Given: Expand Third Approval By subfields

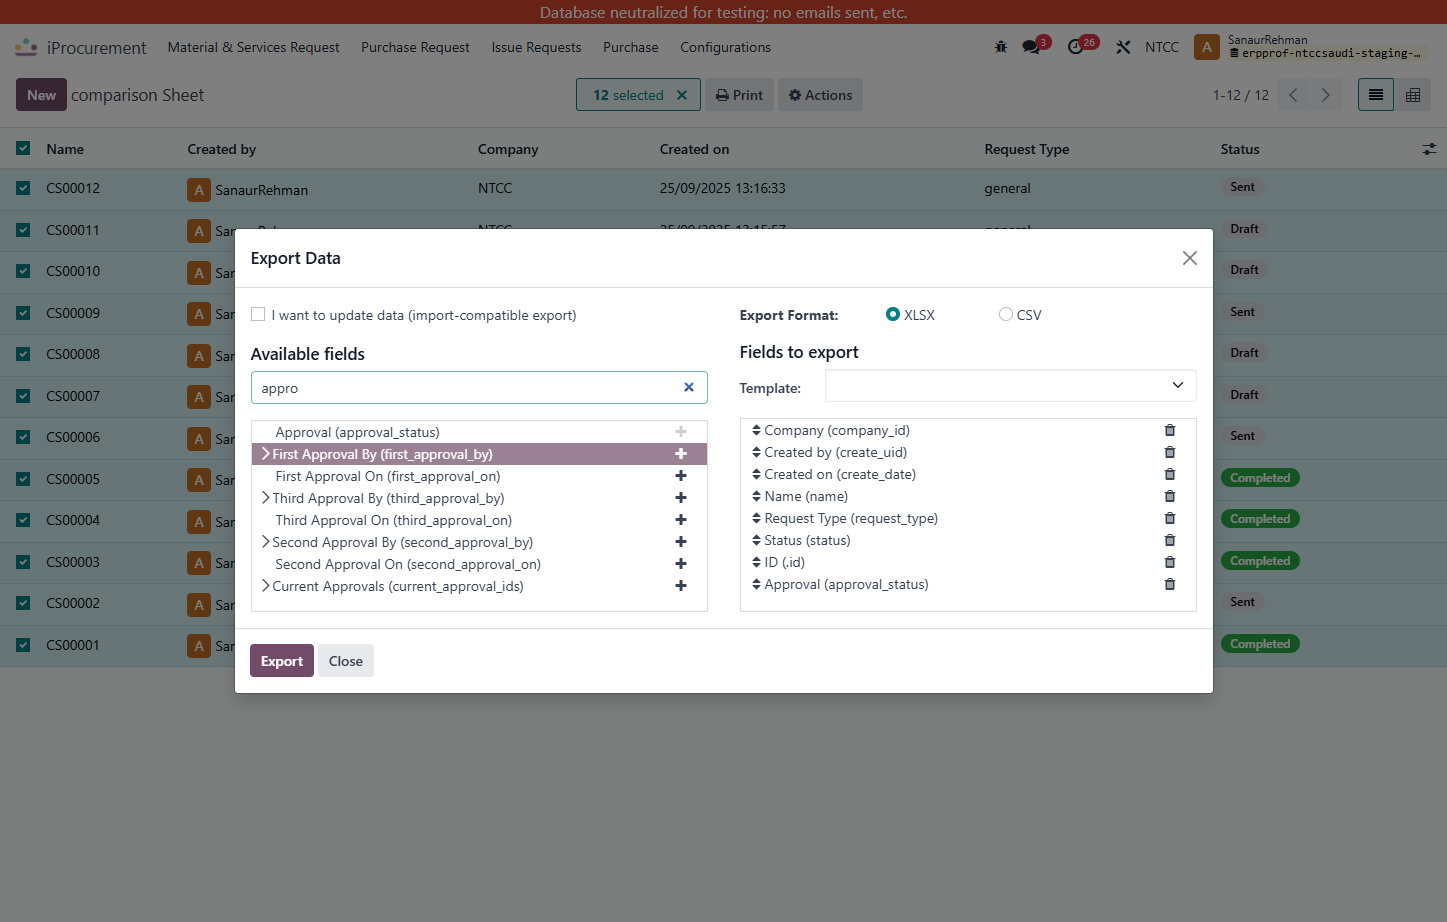Looking at the screenshot, I should click(x=265, y=498).
